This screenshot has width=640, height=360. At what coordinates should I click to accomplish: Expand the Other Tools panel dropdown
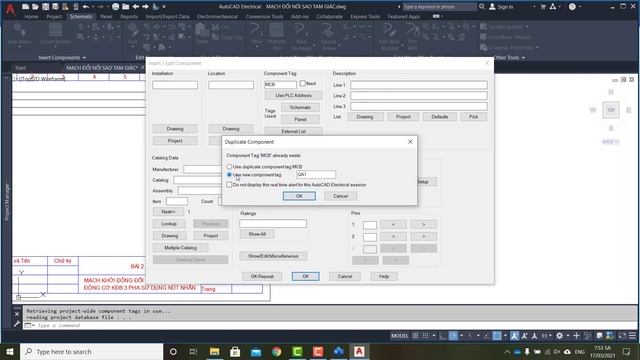point(523,58)
